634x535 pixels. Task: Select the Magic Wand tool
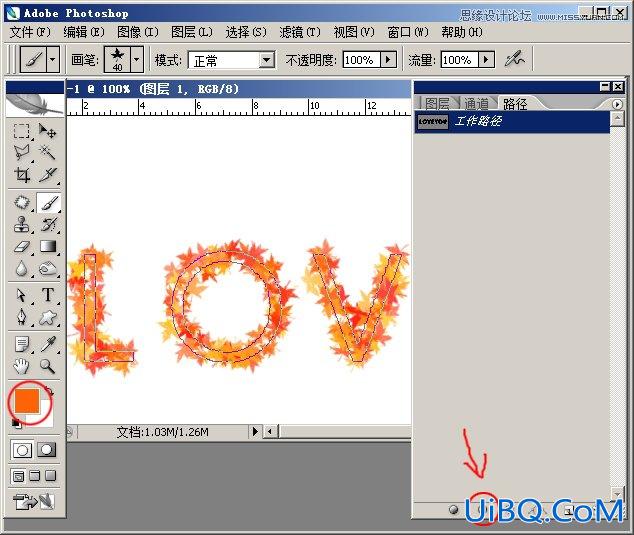(x=48, y=153)
